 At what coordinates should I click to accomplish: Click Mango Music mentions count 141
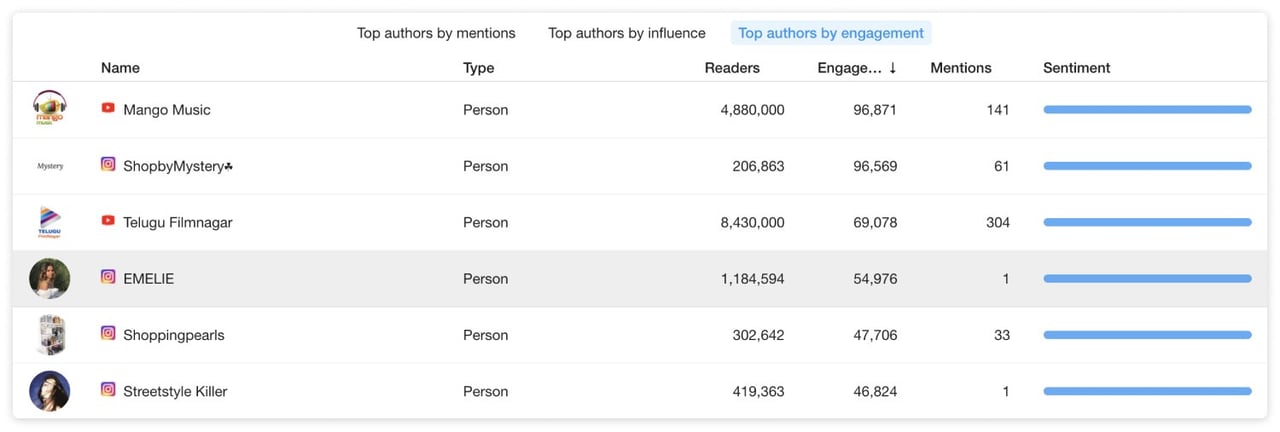tap(998, 110)
